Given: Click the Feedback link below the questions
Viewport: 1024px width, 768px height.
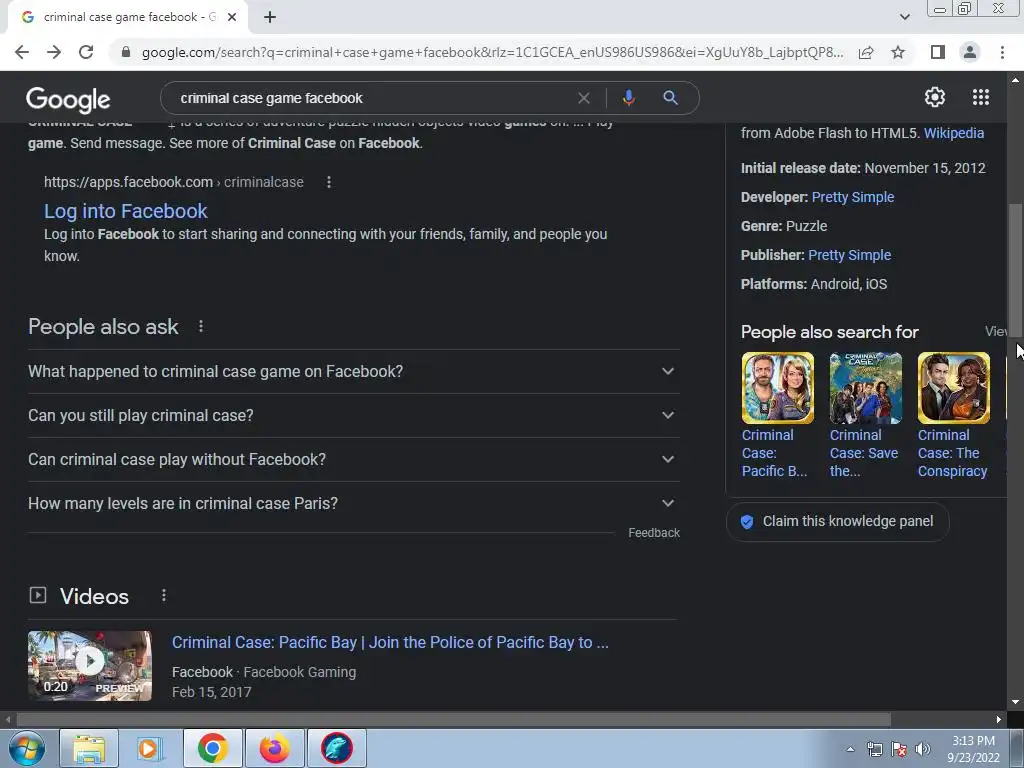Looking at the screenshot, I should tap(654, 533).
